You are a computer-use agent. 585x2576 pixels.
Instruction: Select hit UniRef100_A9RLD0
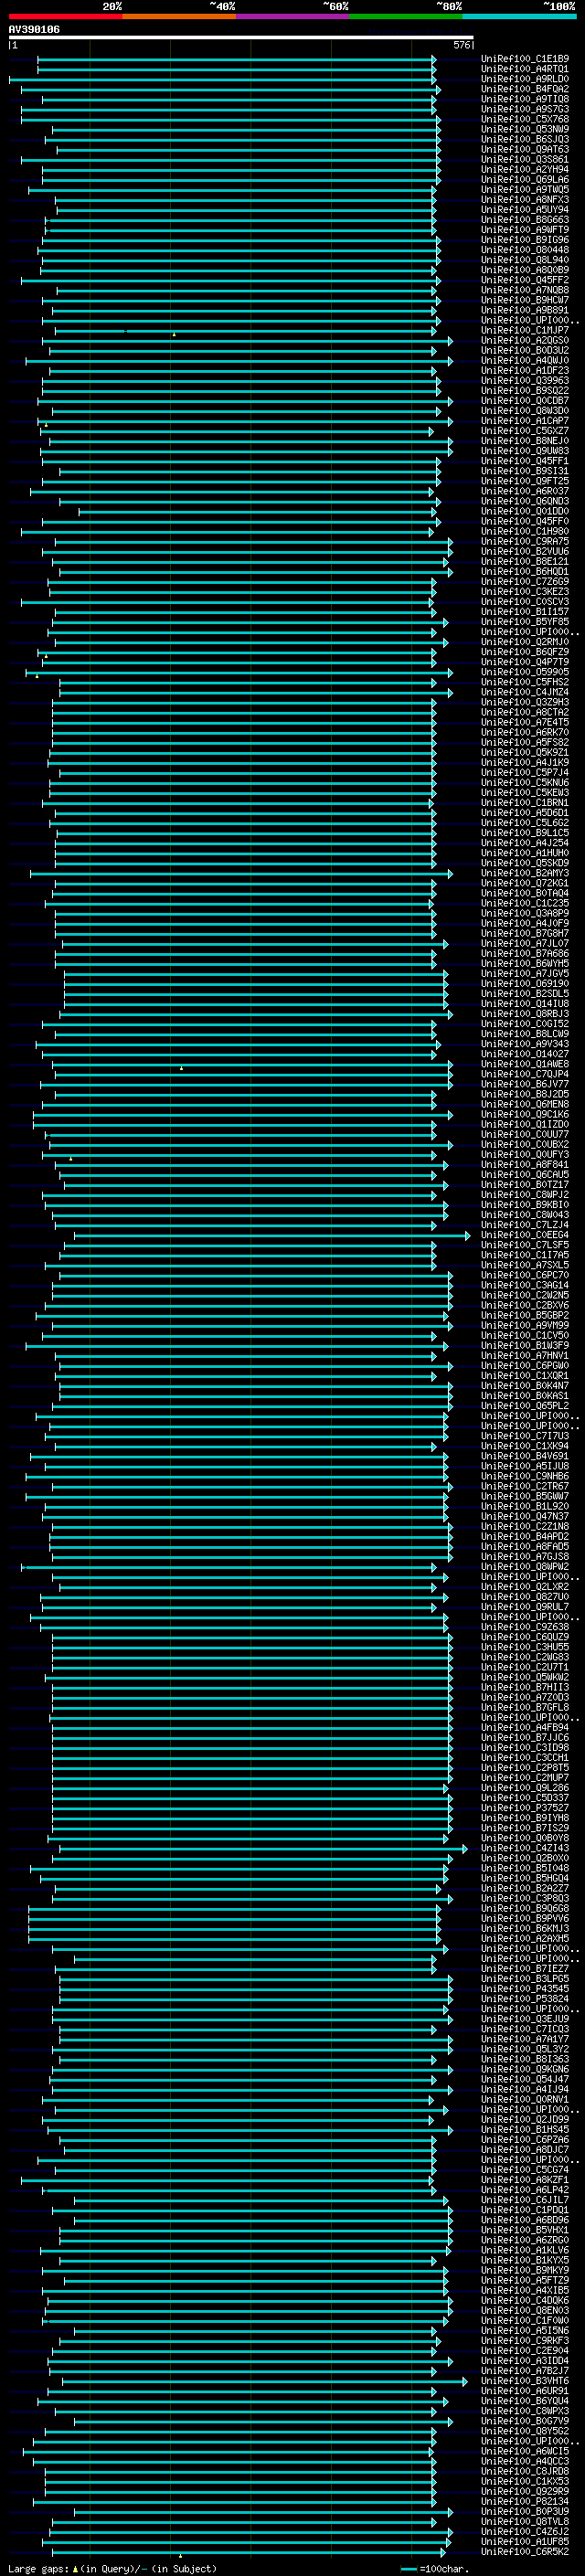(x=525, y=79)
